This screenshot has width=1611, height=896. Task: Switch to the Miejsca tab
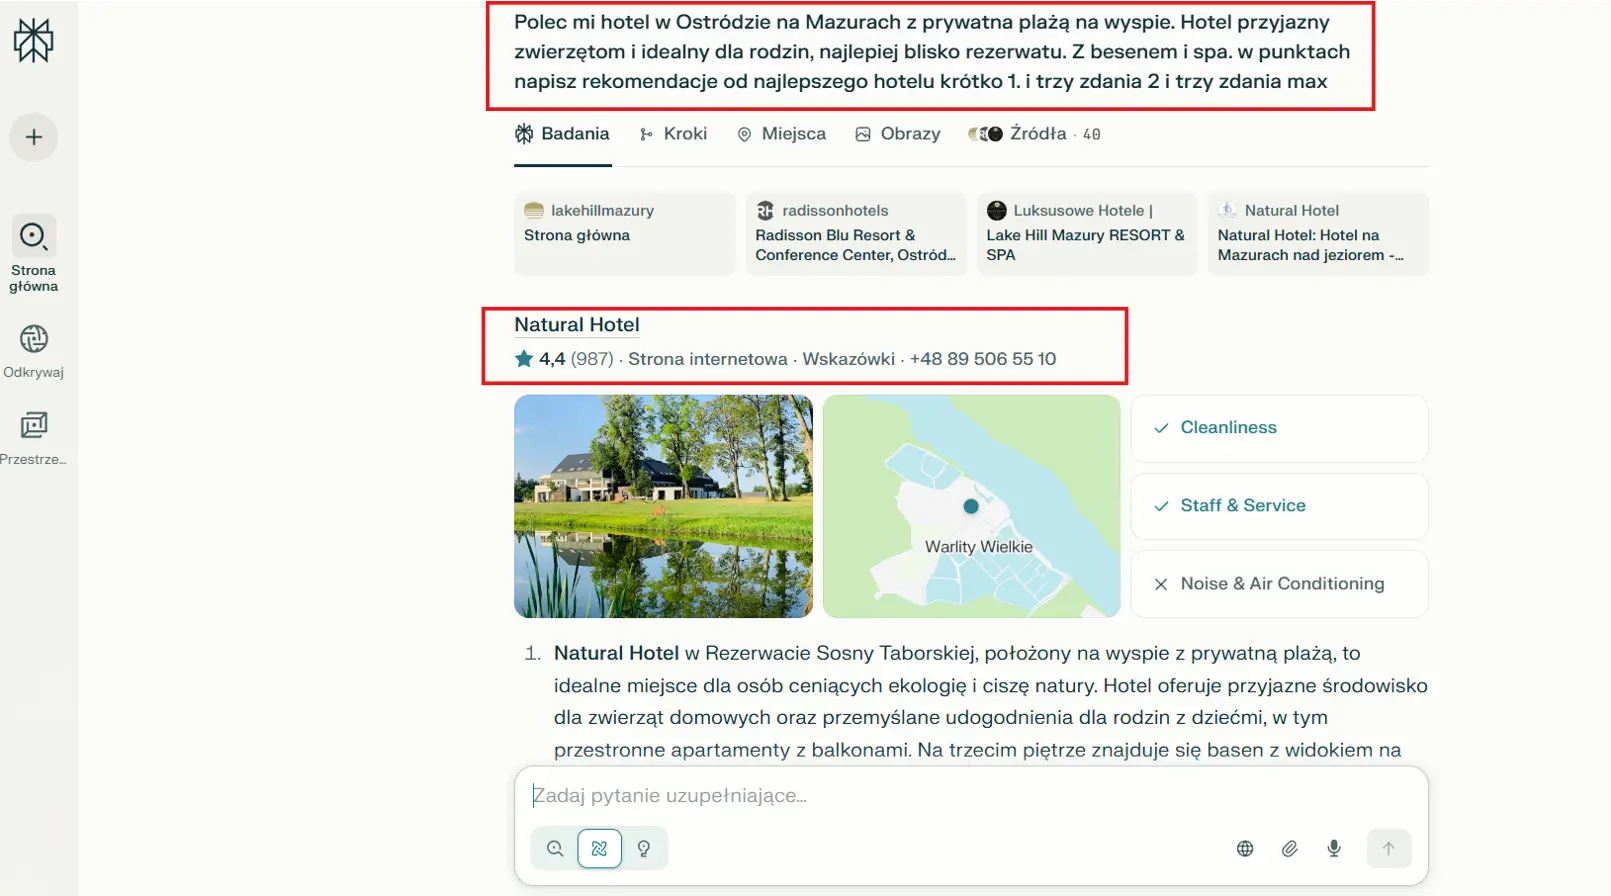tap(781, 134)
